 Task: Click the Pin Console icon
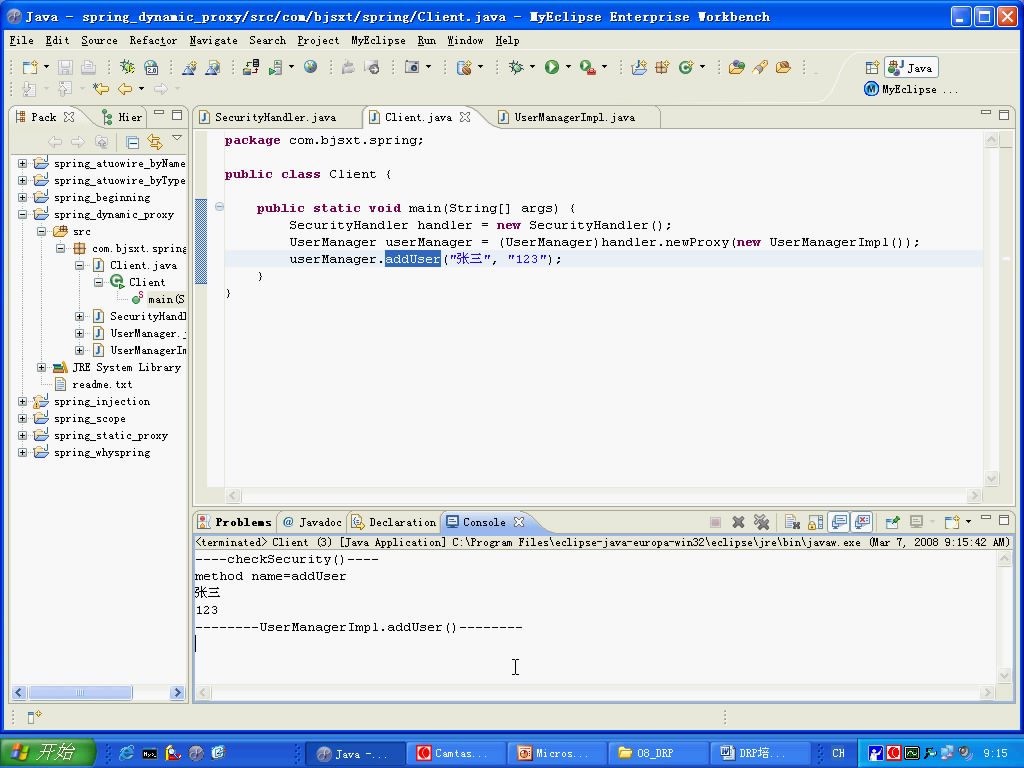tap(893, 522)
